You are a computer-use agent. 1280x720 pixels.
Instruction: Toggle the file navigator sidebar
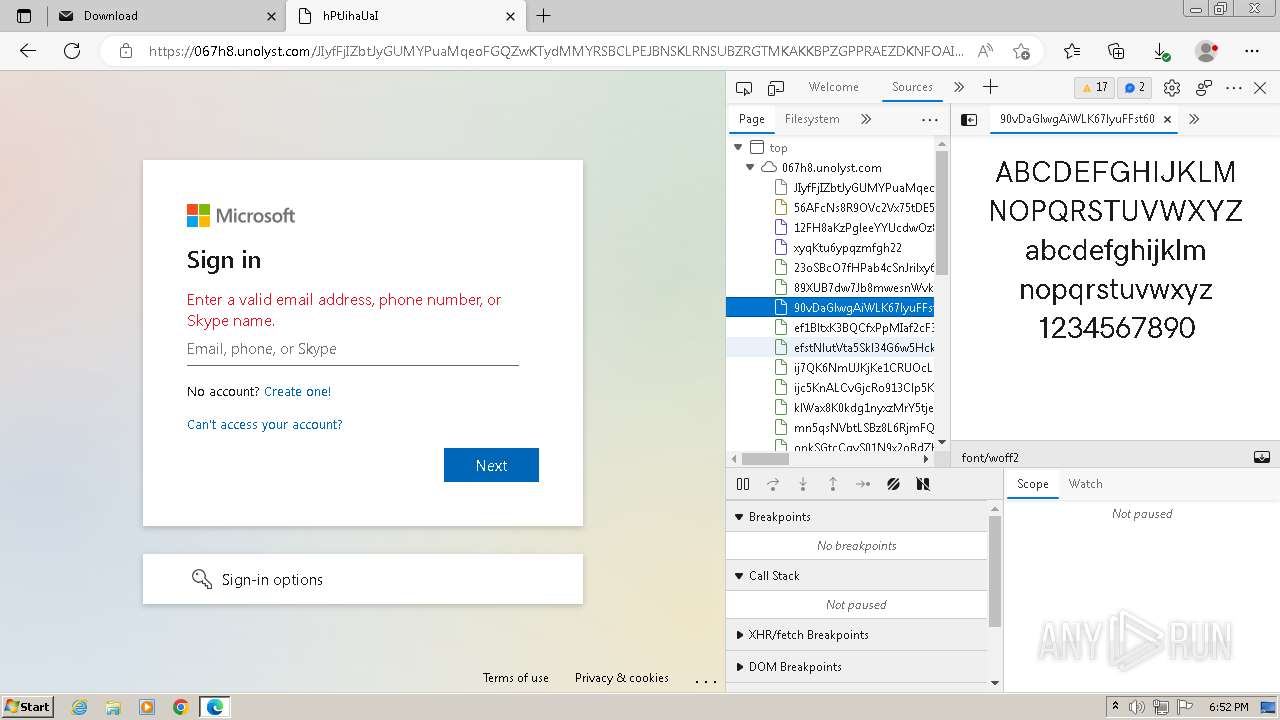click(969, 119)
